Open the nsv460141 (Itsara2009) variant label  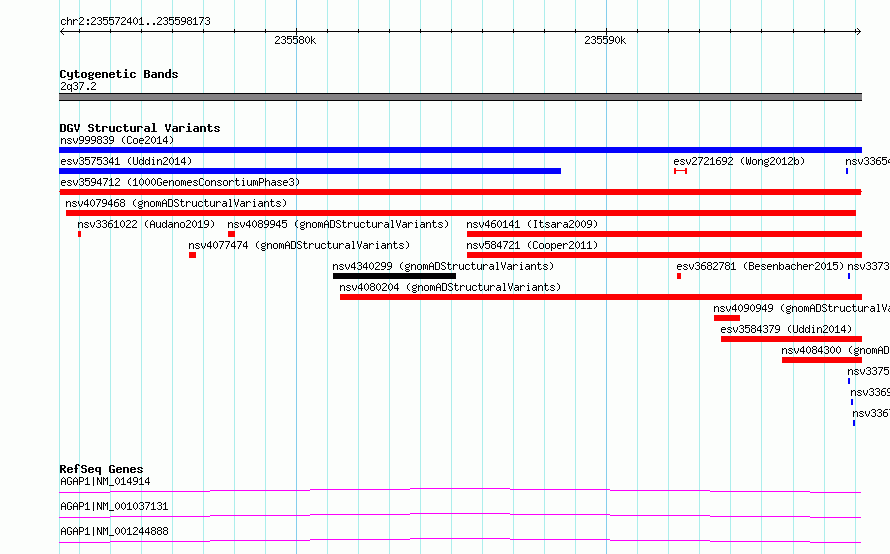click(x=532, y=224)
